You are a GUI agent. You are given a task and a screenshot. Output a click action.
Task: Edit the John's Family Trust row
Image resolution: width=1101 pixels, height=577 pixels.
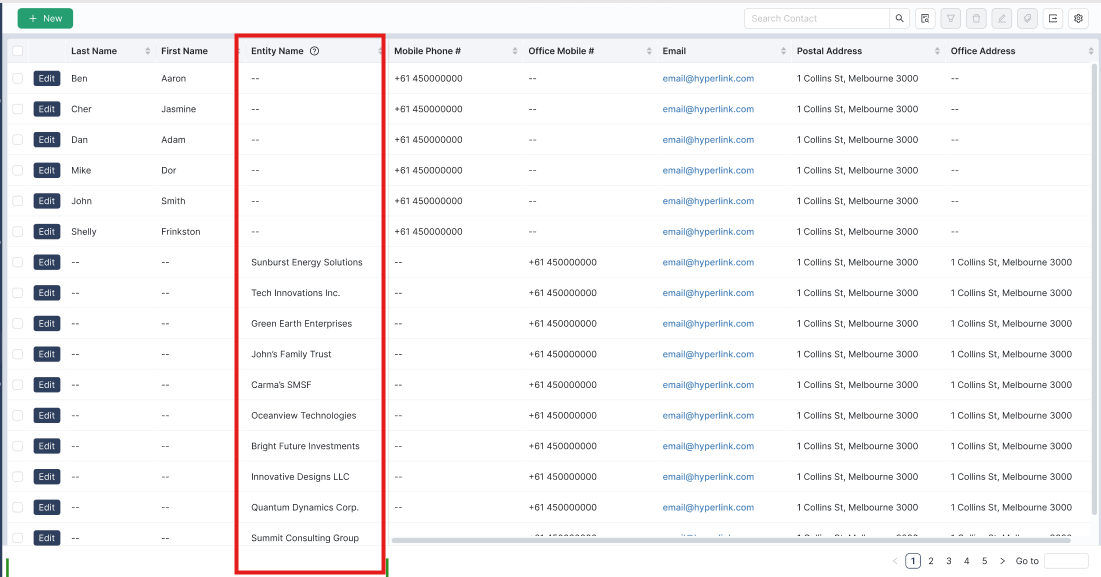(x=47, y=354)
